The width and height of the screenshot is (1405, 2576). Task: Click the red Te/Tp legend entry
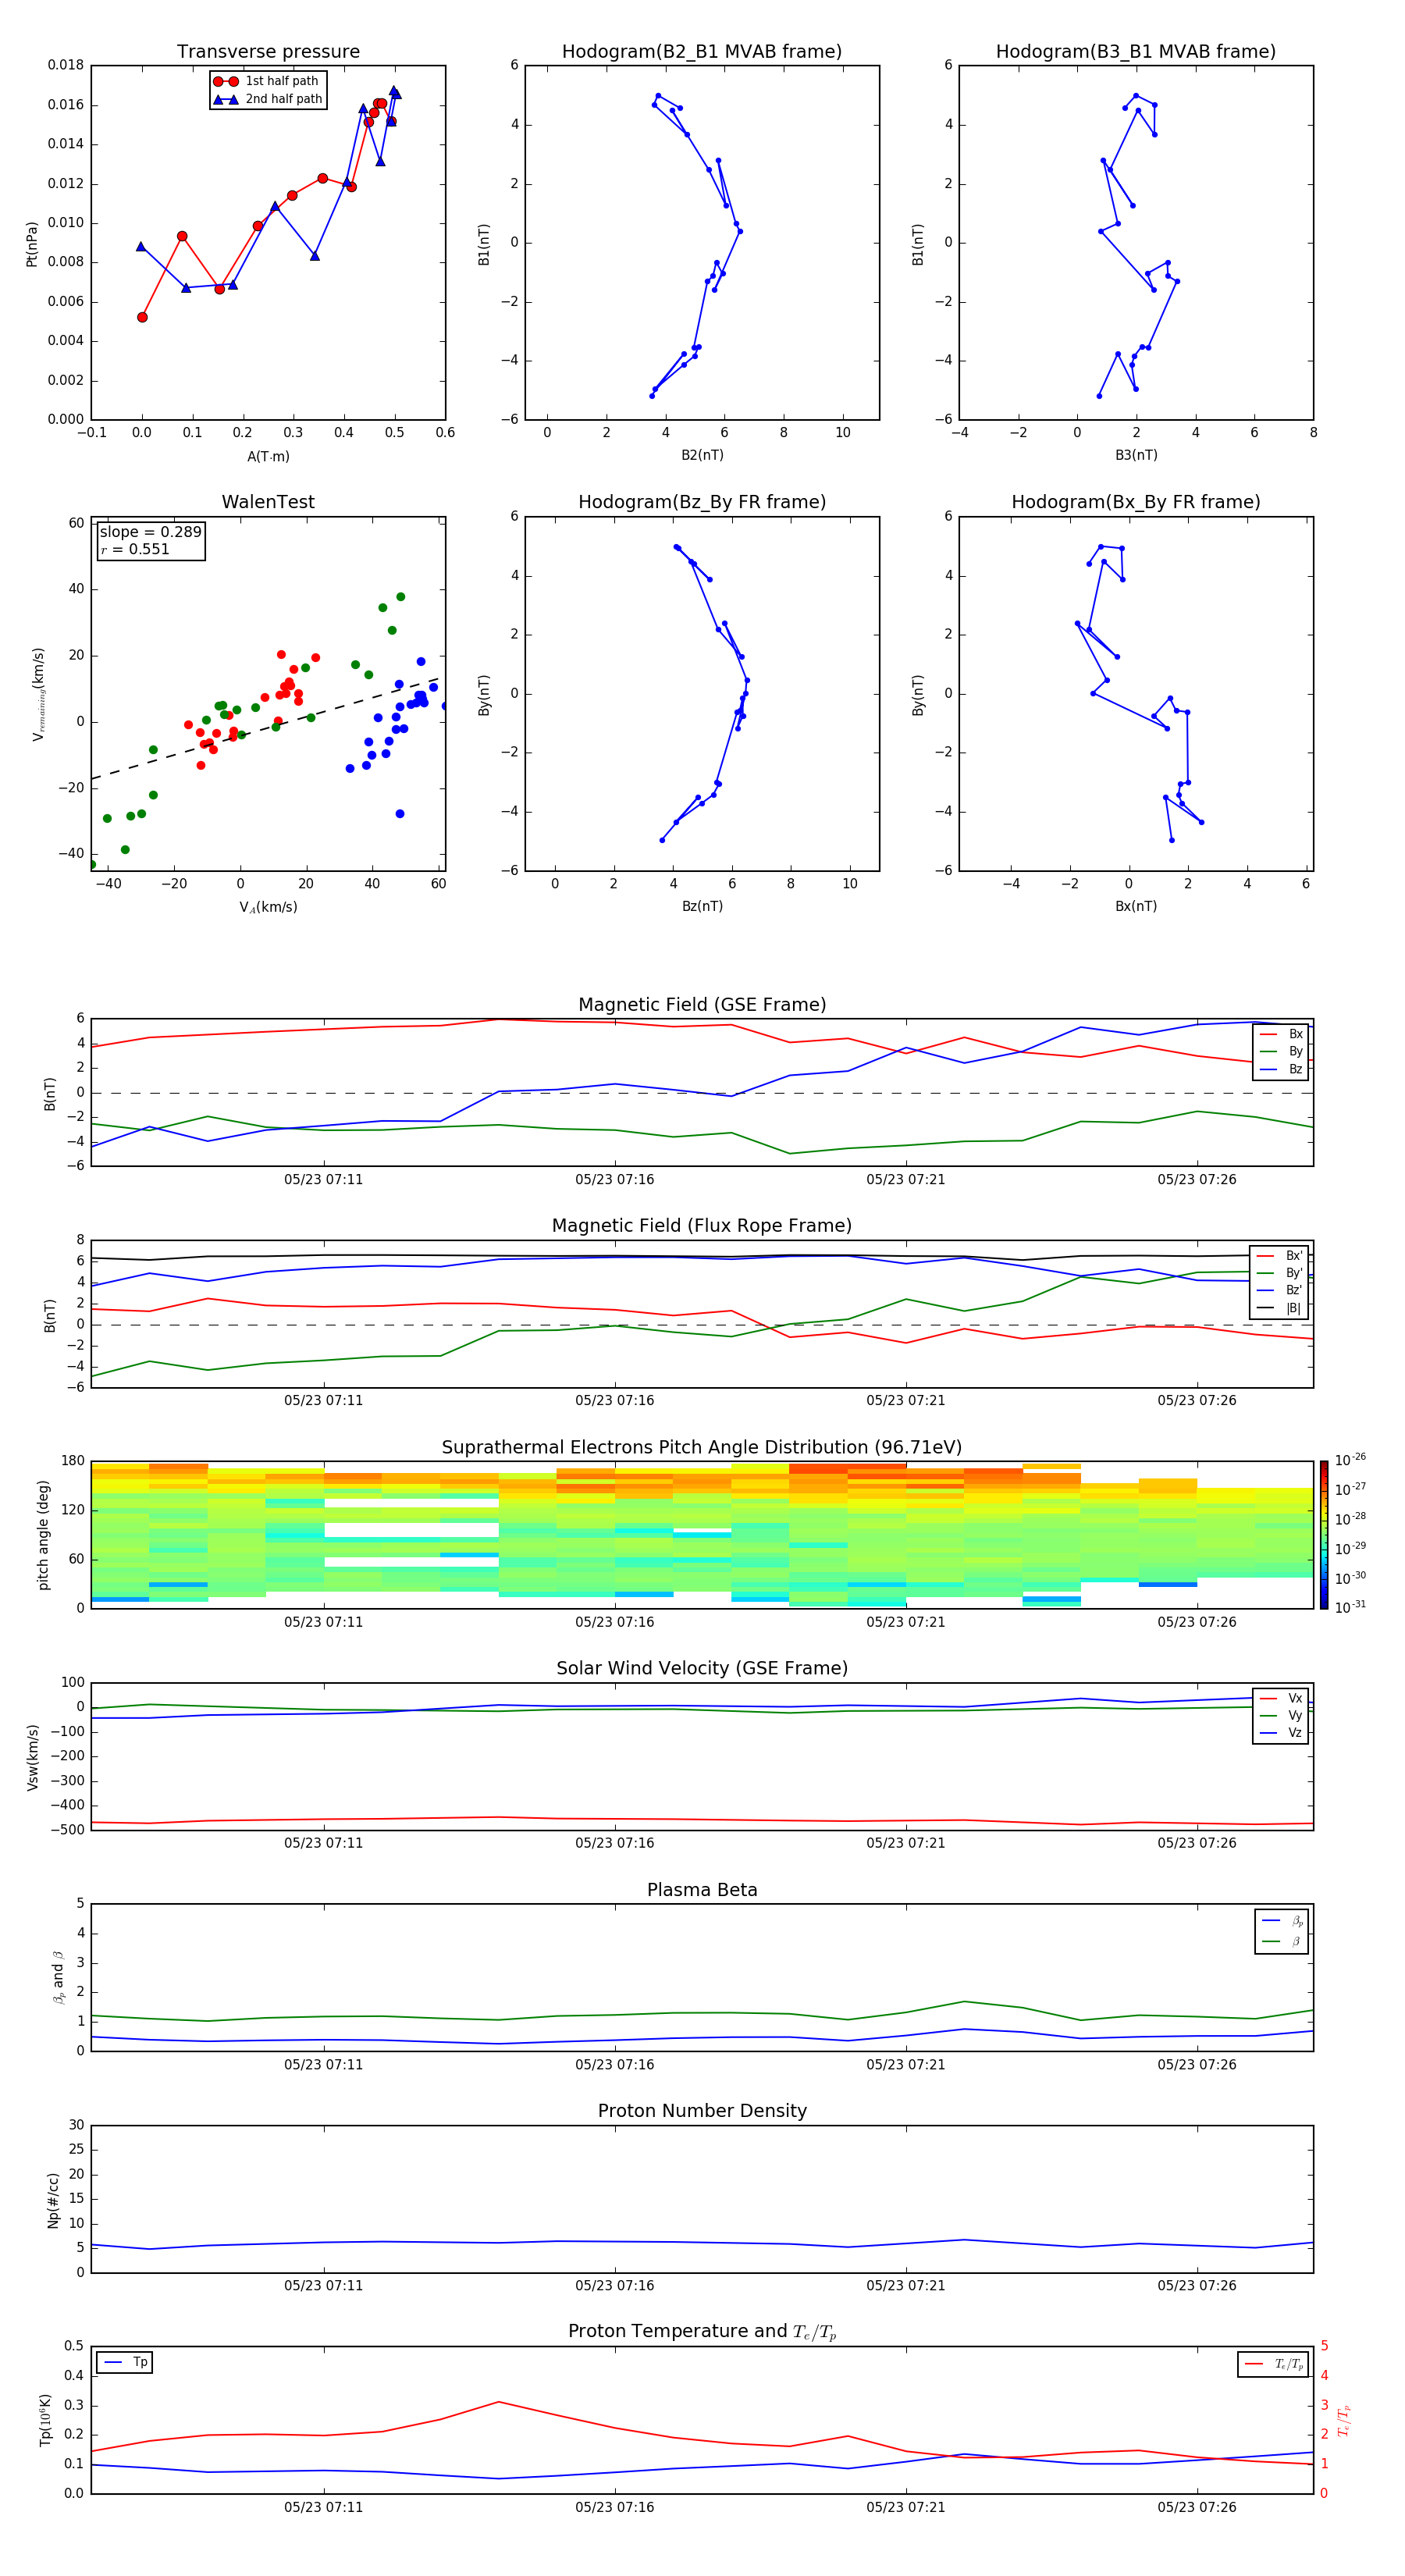point(1273,2364)
